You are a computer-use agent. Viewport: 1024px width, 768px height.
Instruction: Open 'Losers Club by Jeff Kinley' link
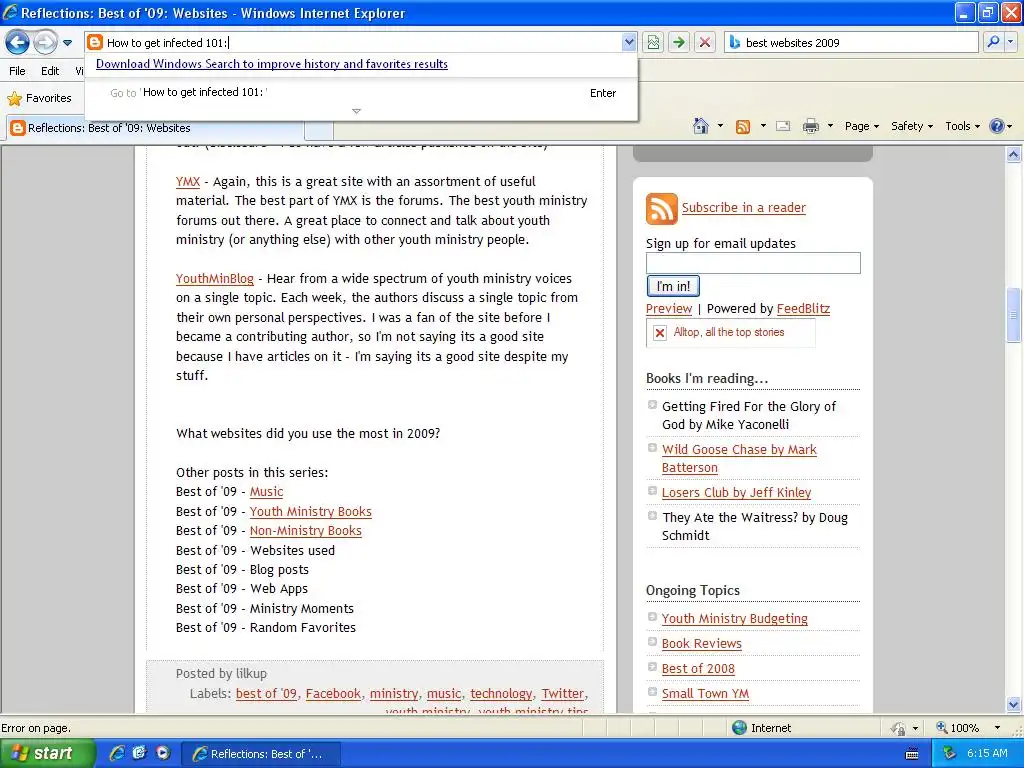[x=736, y=493]
